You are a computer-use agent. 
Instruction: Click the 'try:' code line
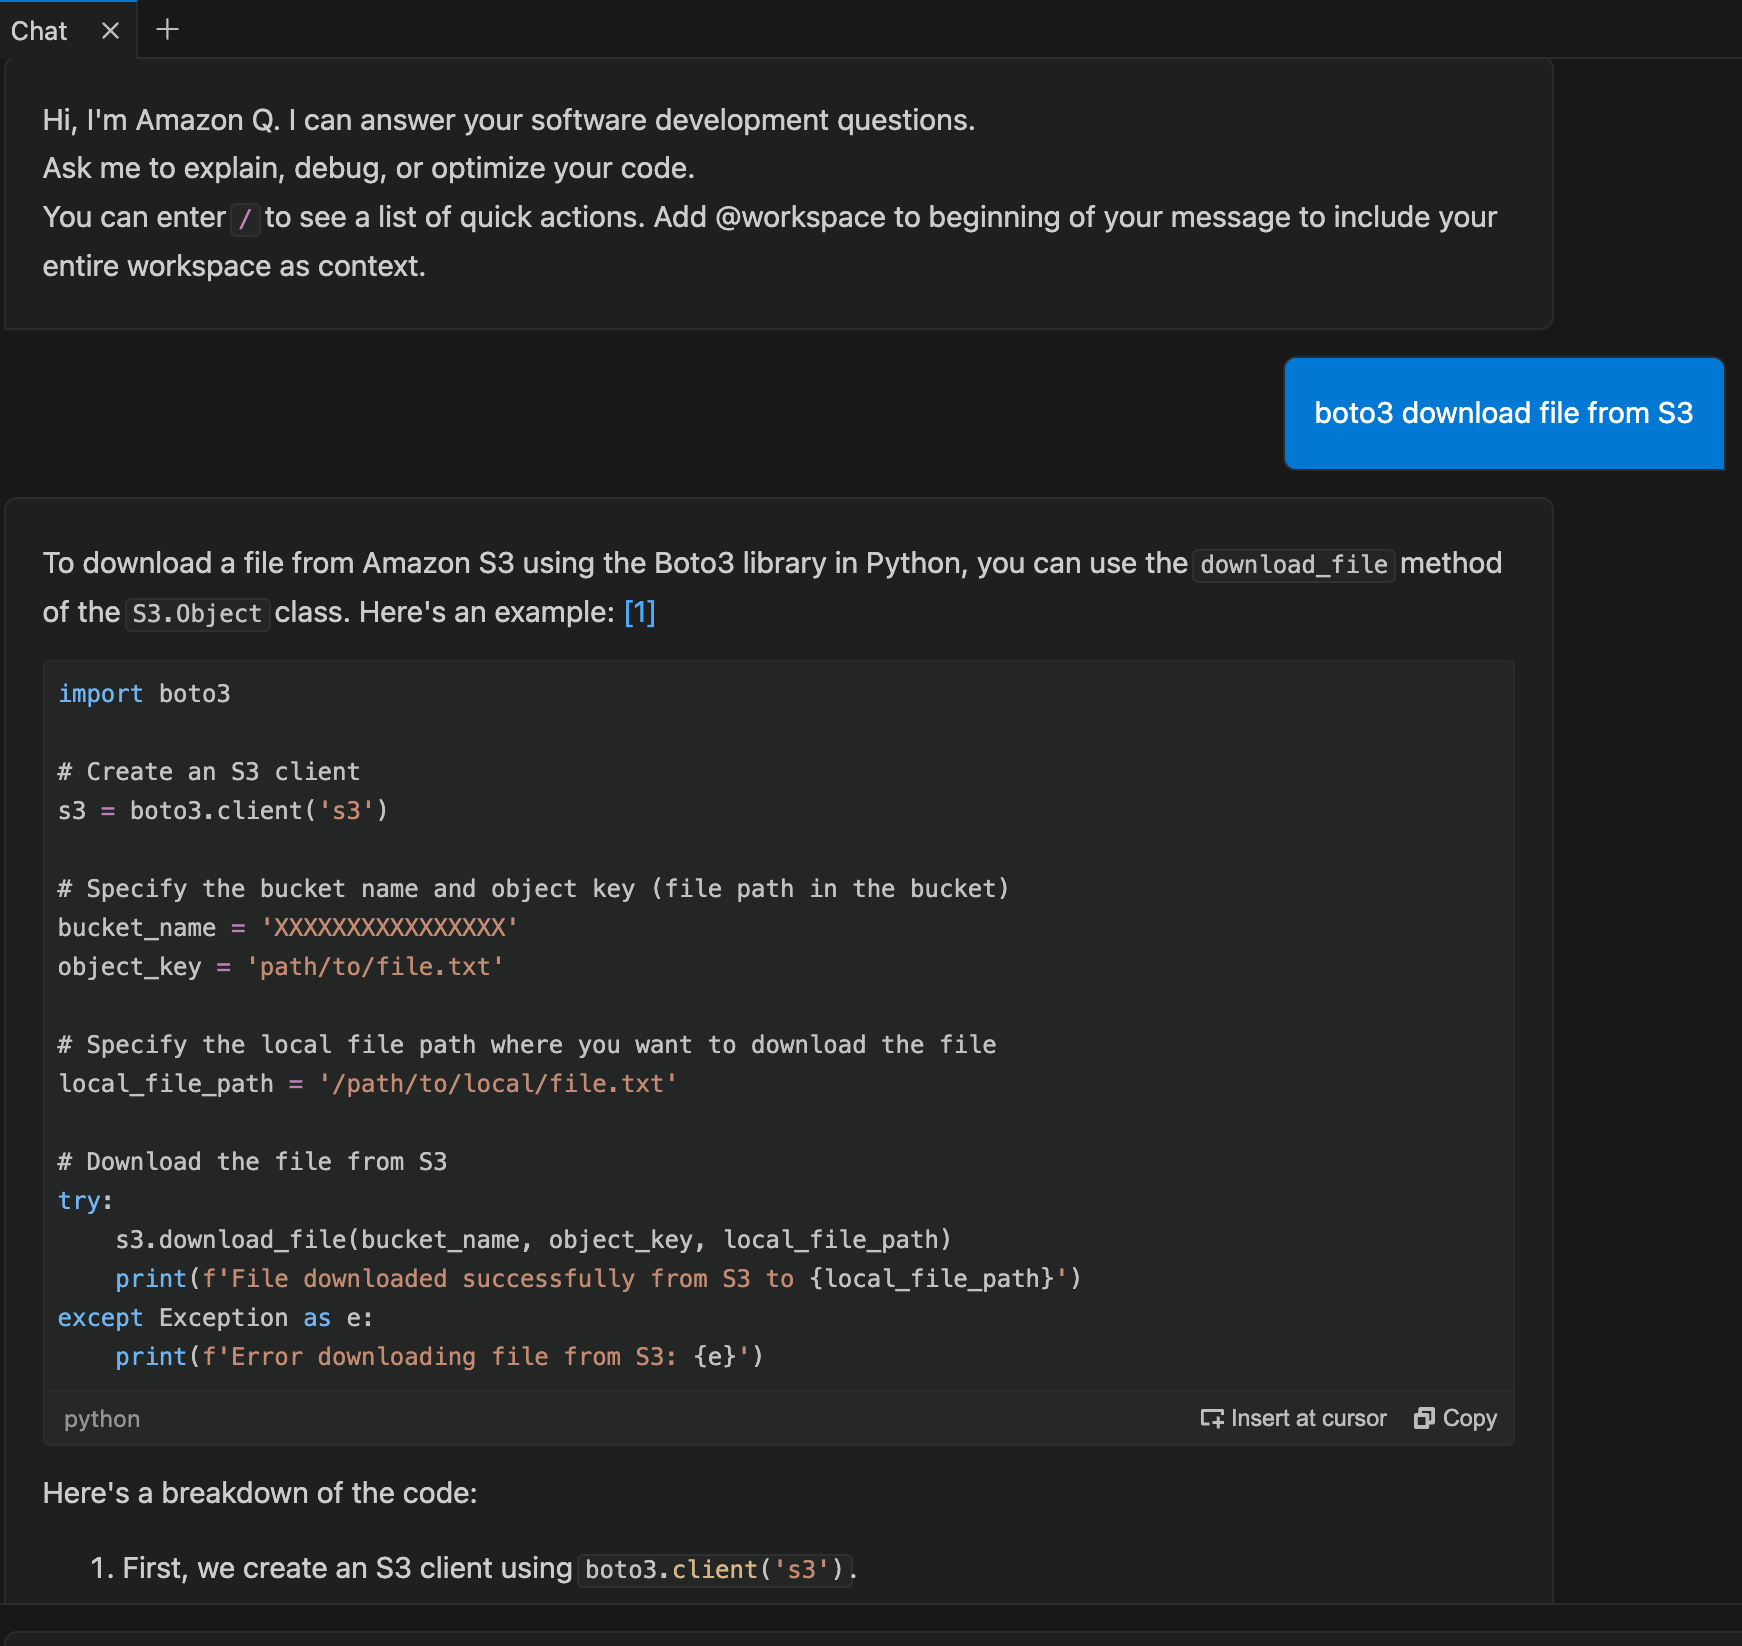[x=86, y=1201]
